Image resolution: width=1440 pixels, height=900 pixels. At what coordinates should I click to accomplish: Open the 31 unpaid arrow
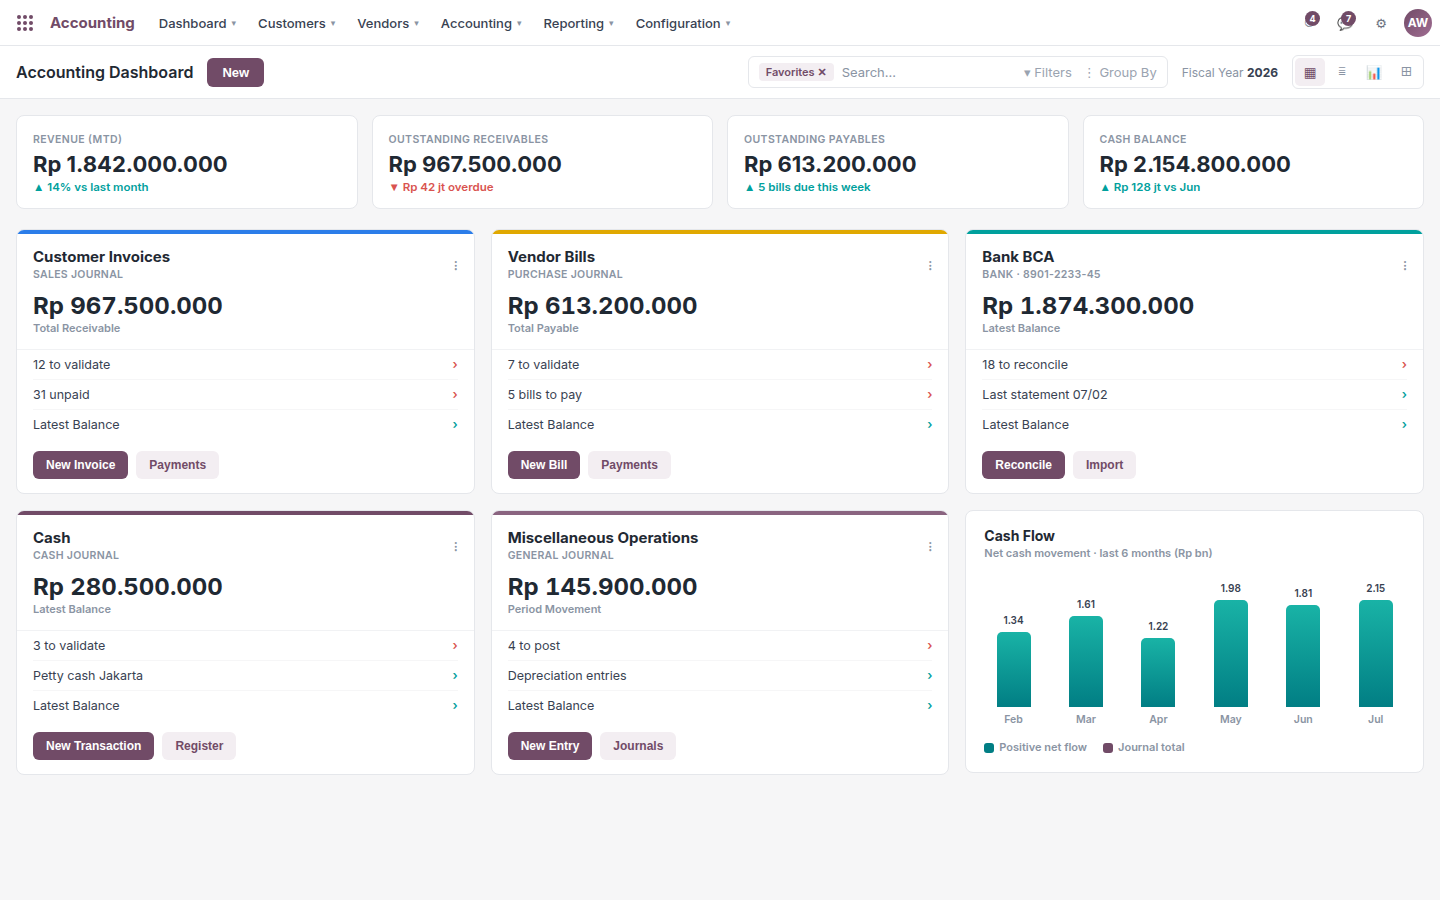click(x=455, y=395)
